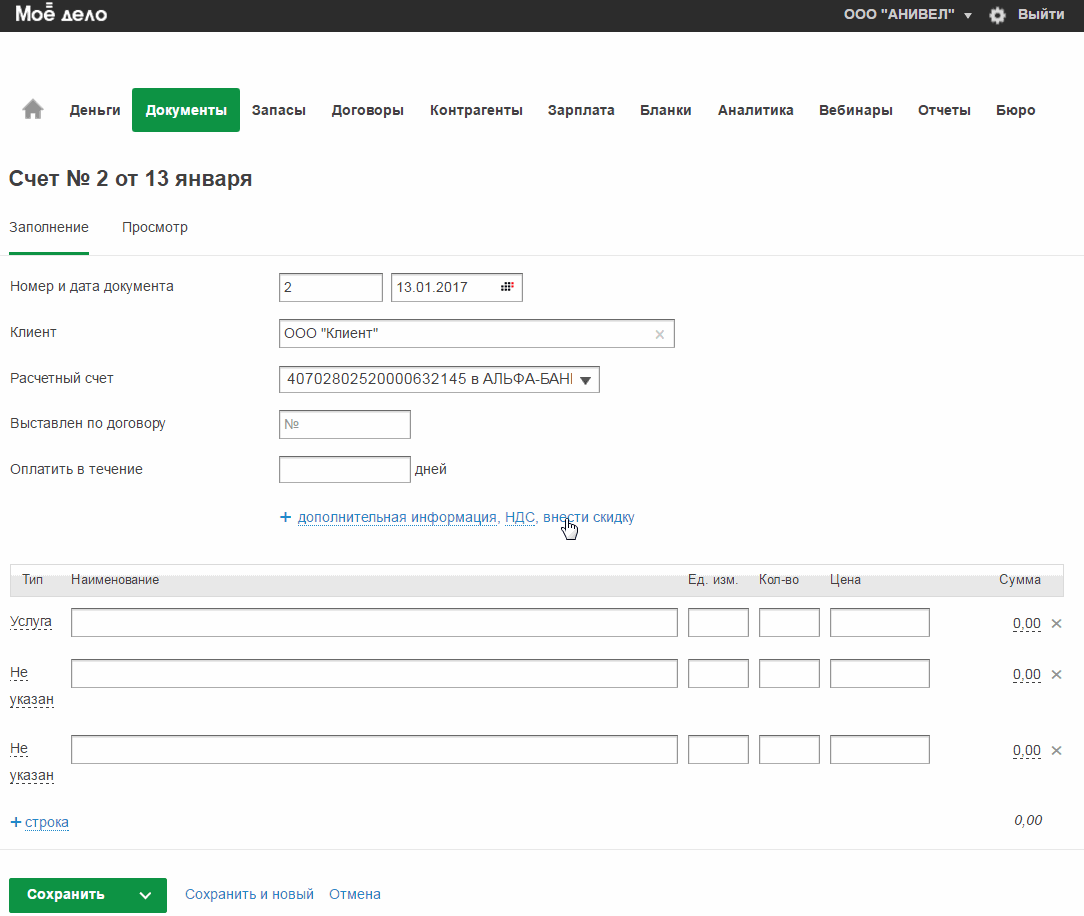Click the Отмена link
The height and width of the screenshot is (916, 1084).
click(355, 895)
